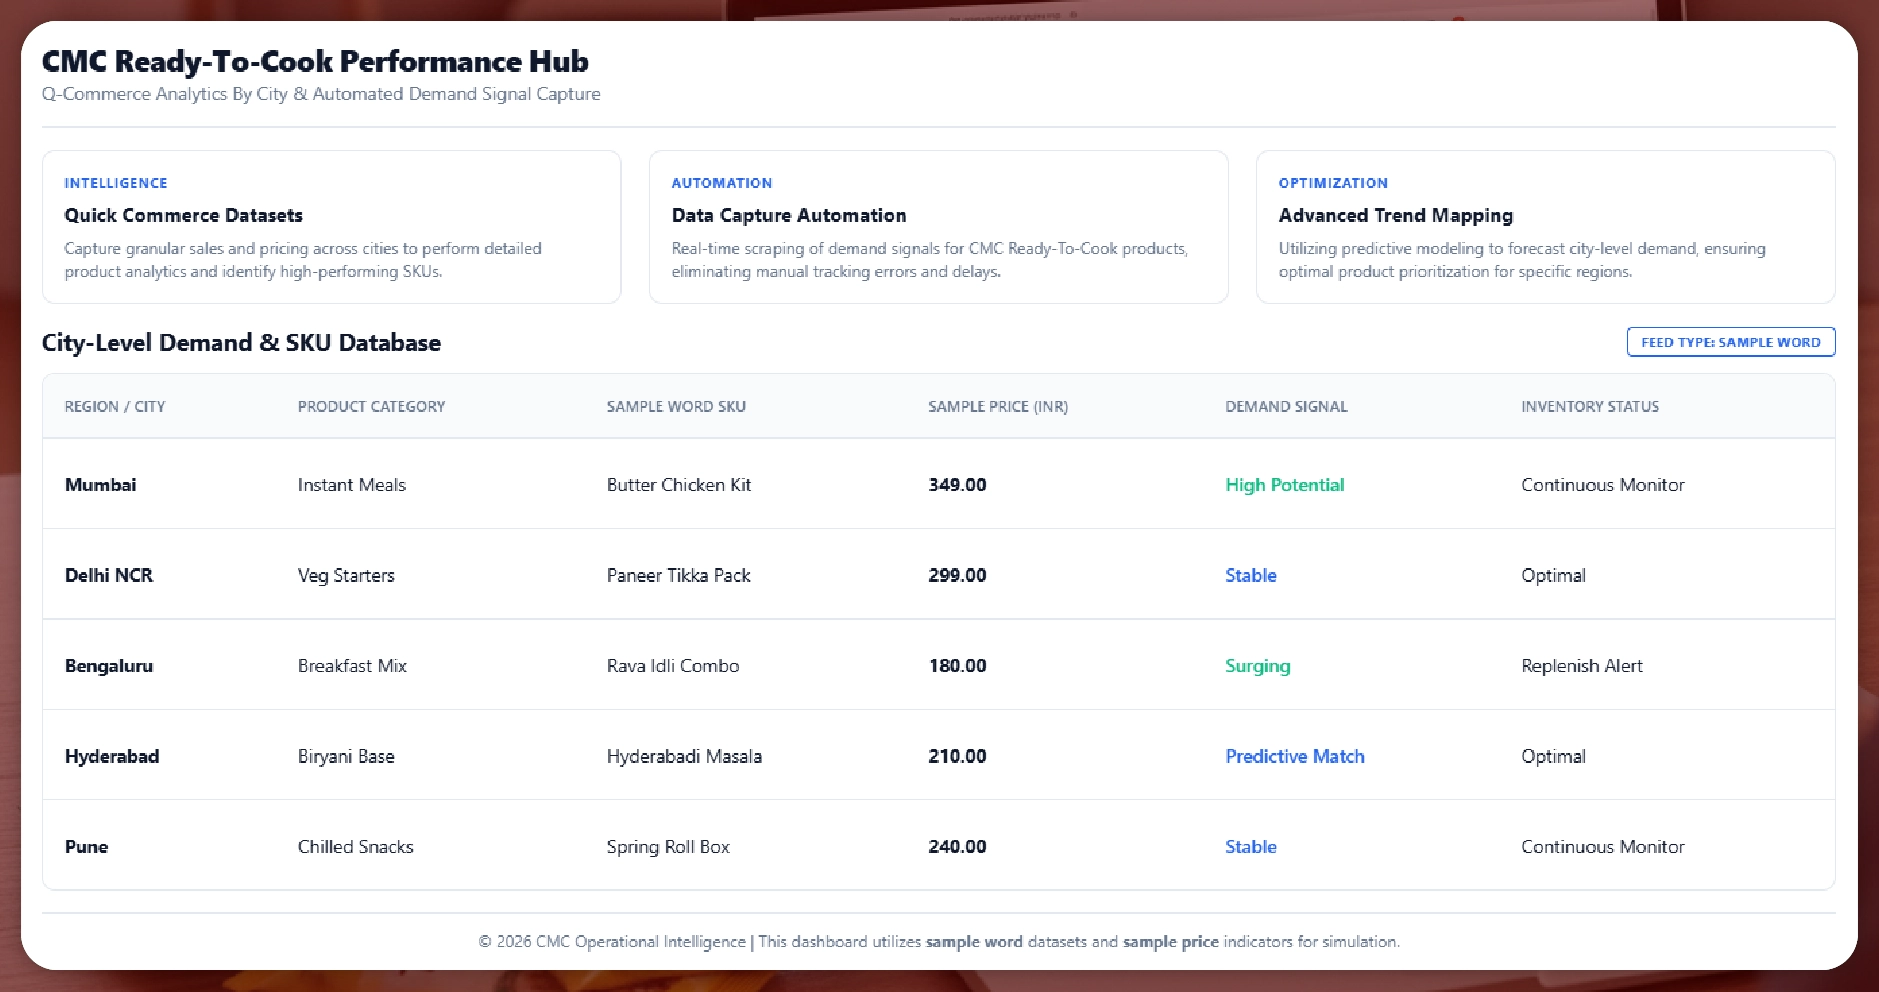This screenshot has width=1879, height=992.
Task: Sort by the Region / City column header
Action: coord(115,407)
